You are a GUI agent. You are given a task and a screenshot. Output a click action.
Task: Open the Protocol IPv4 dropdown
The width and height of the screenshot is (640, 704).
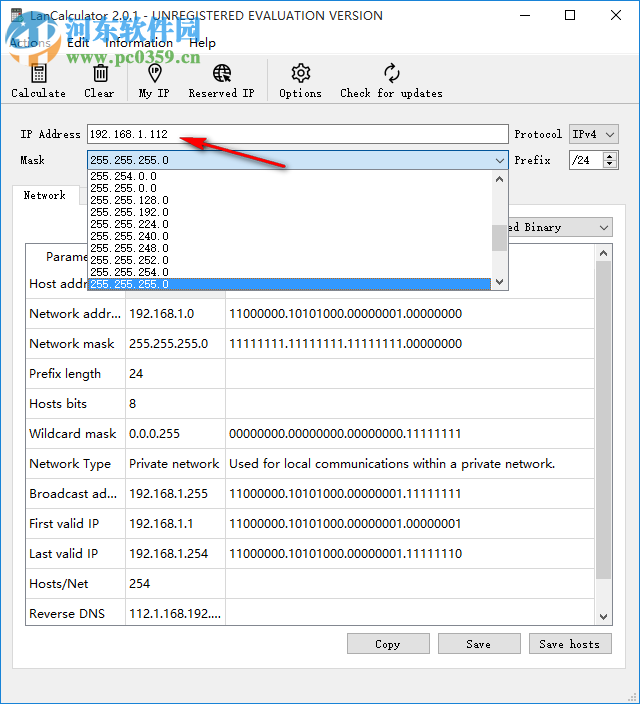click(593, 134)
